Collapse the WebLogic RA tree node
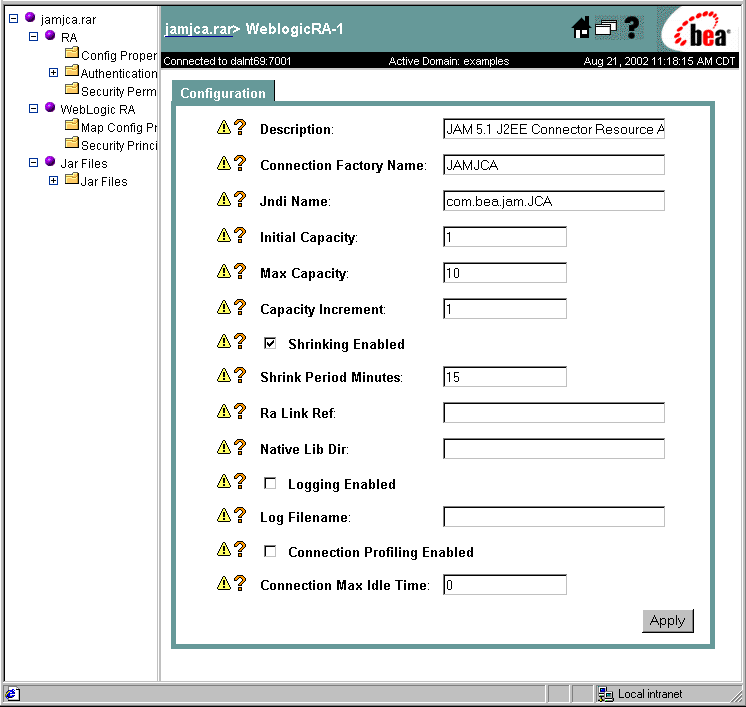The height and width of the screenshot is (707, 746). coord(33,108)
